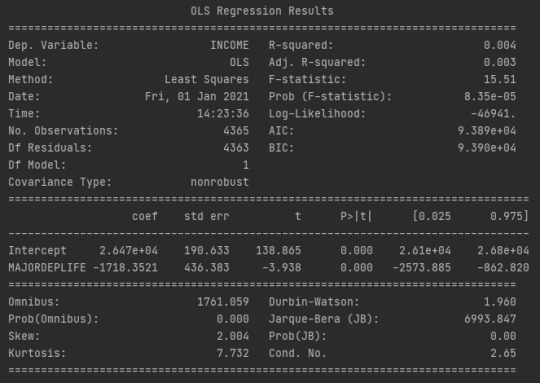Select the BIC value 9.390e+04

487,148
